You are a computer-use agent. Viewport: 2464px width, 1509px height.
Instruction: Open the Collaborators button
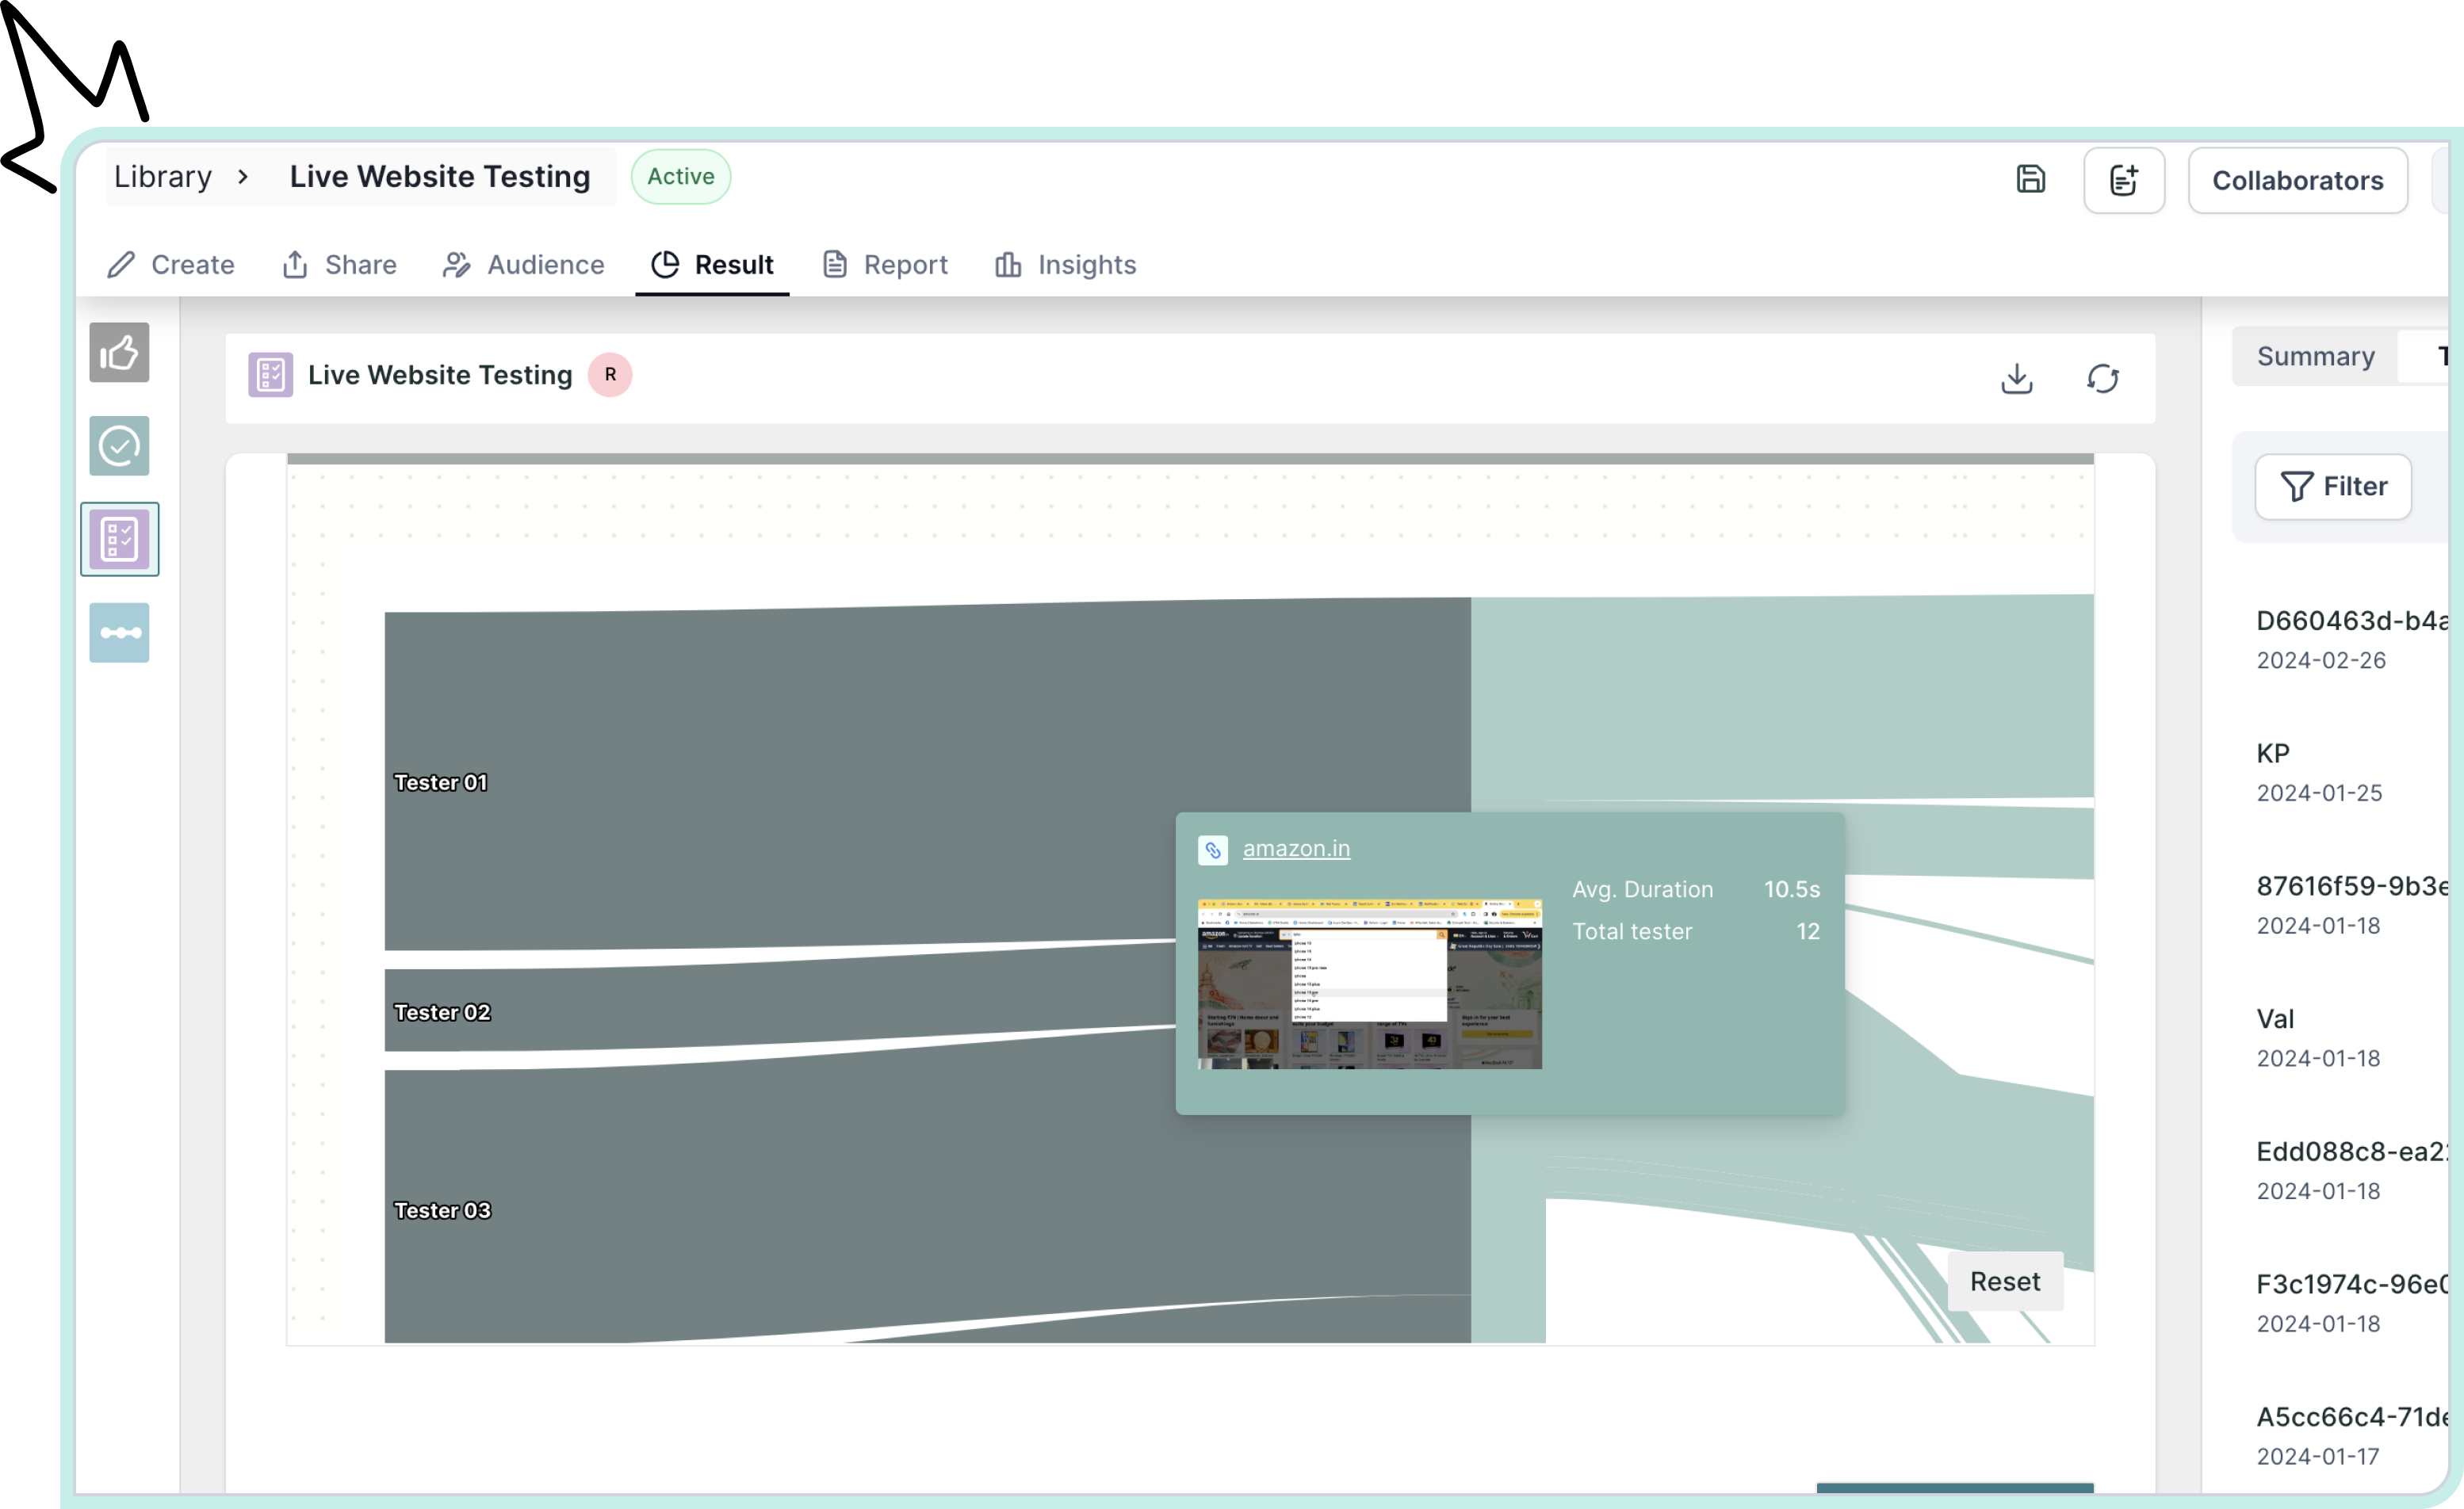pos(2297,180)
